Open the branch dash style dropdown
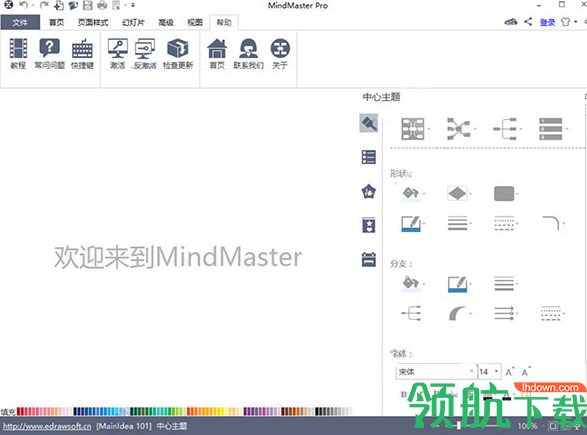The height and width of the screenshot is (435, 587). click(x=553, y=313)
